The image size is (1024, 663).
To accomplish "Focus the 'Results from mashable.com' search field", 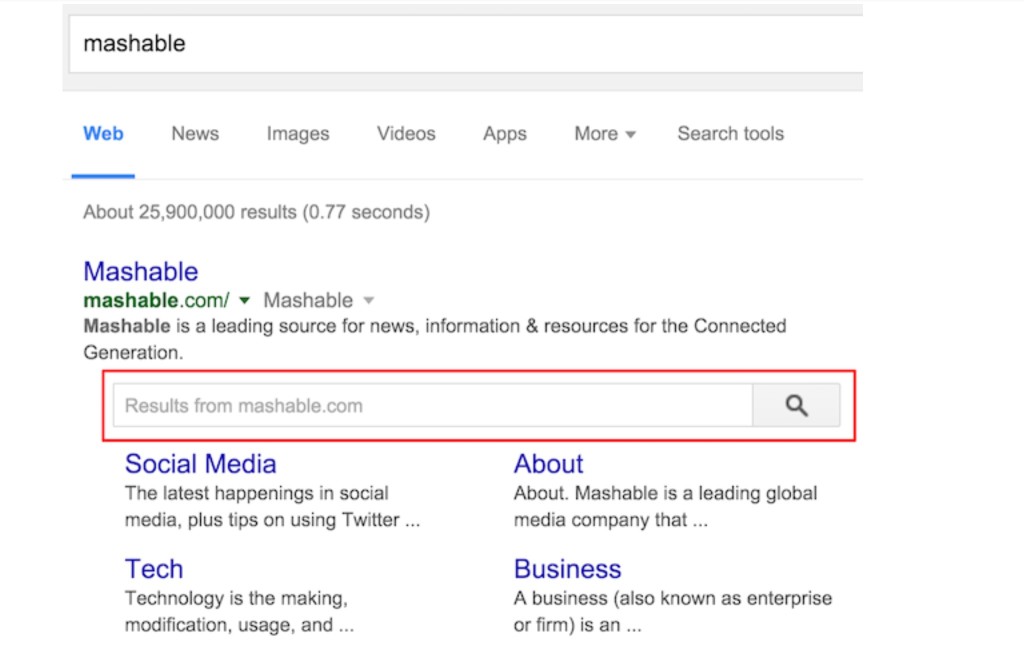I will (x=432, y=406).
